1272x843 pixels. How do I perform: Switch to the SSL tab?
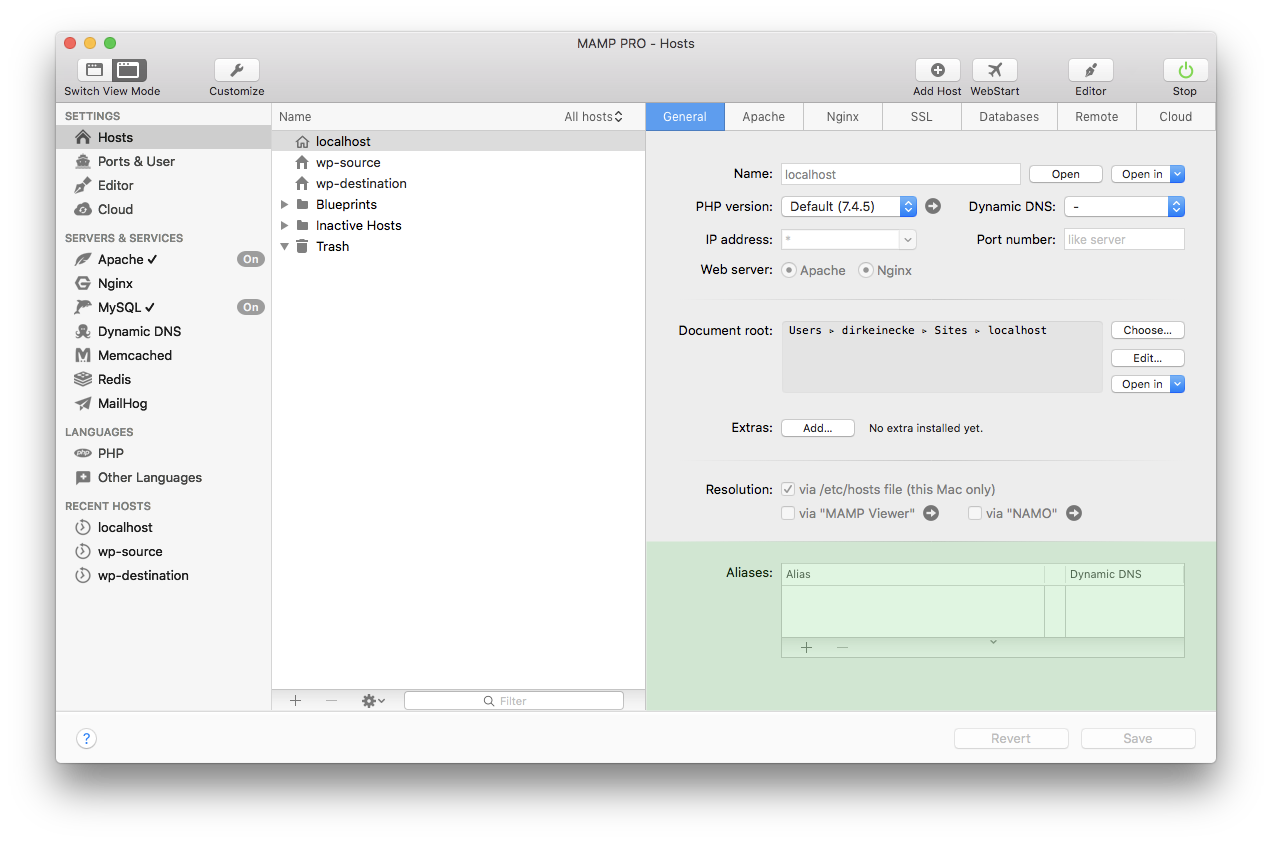pyautogui.click(x=922, y=117)
